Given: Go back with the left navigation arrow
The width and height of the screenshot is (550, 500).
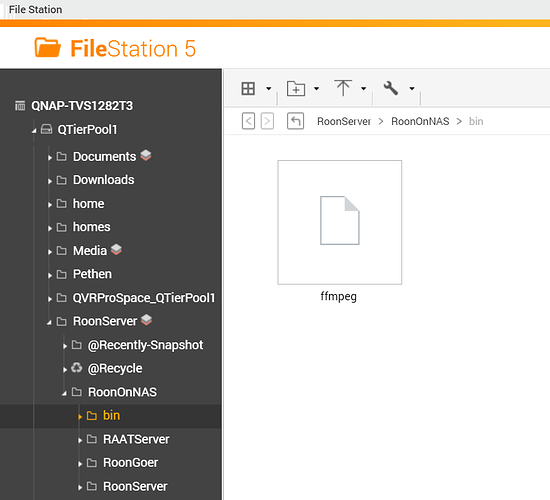Looking at the screenshot, I should pos(248,121).
